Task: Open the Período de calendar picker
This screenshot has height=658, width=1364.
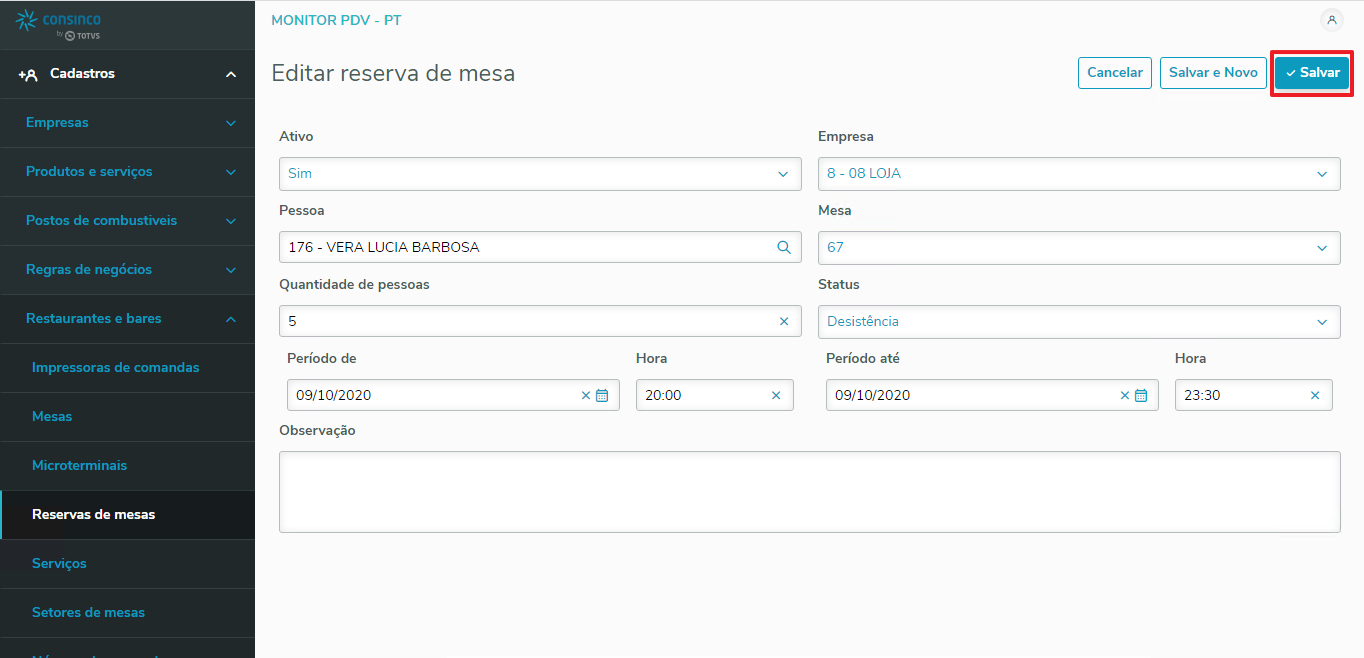Action: coord(602,396)
